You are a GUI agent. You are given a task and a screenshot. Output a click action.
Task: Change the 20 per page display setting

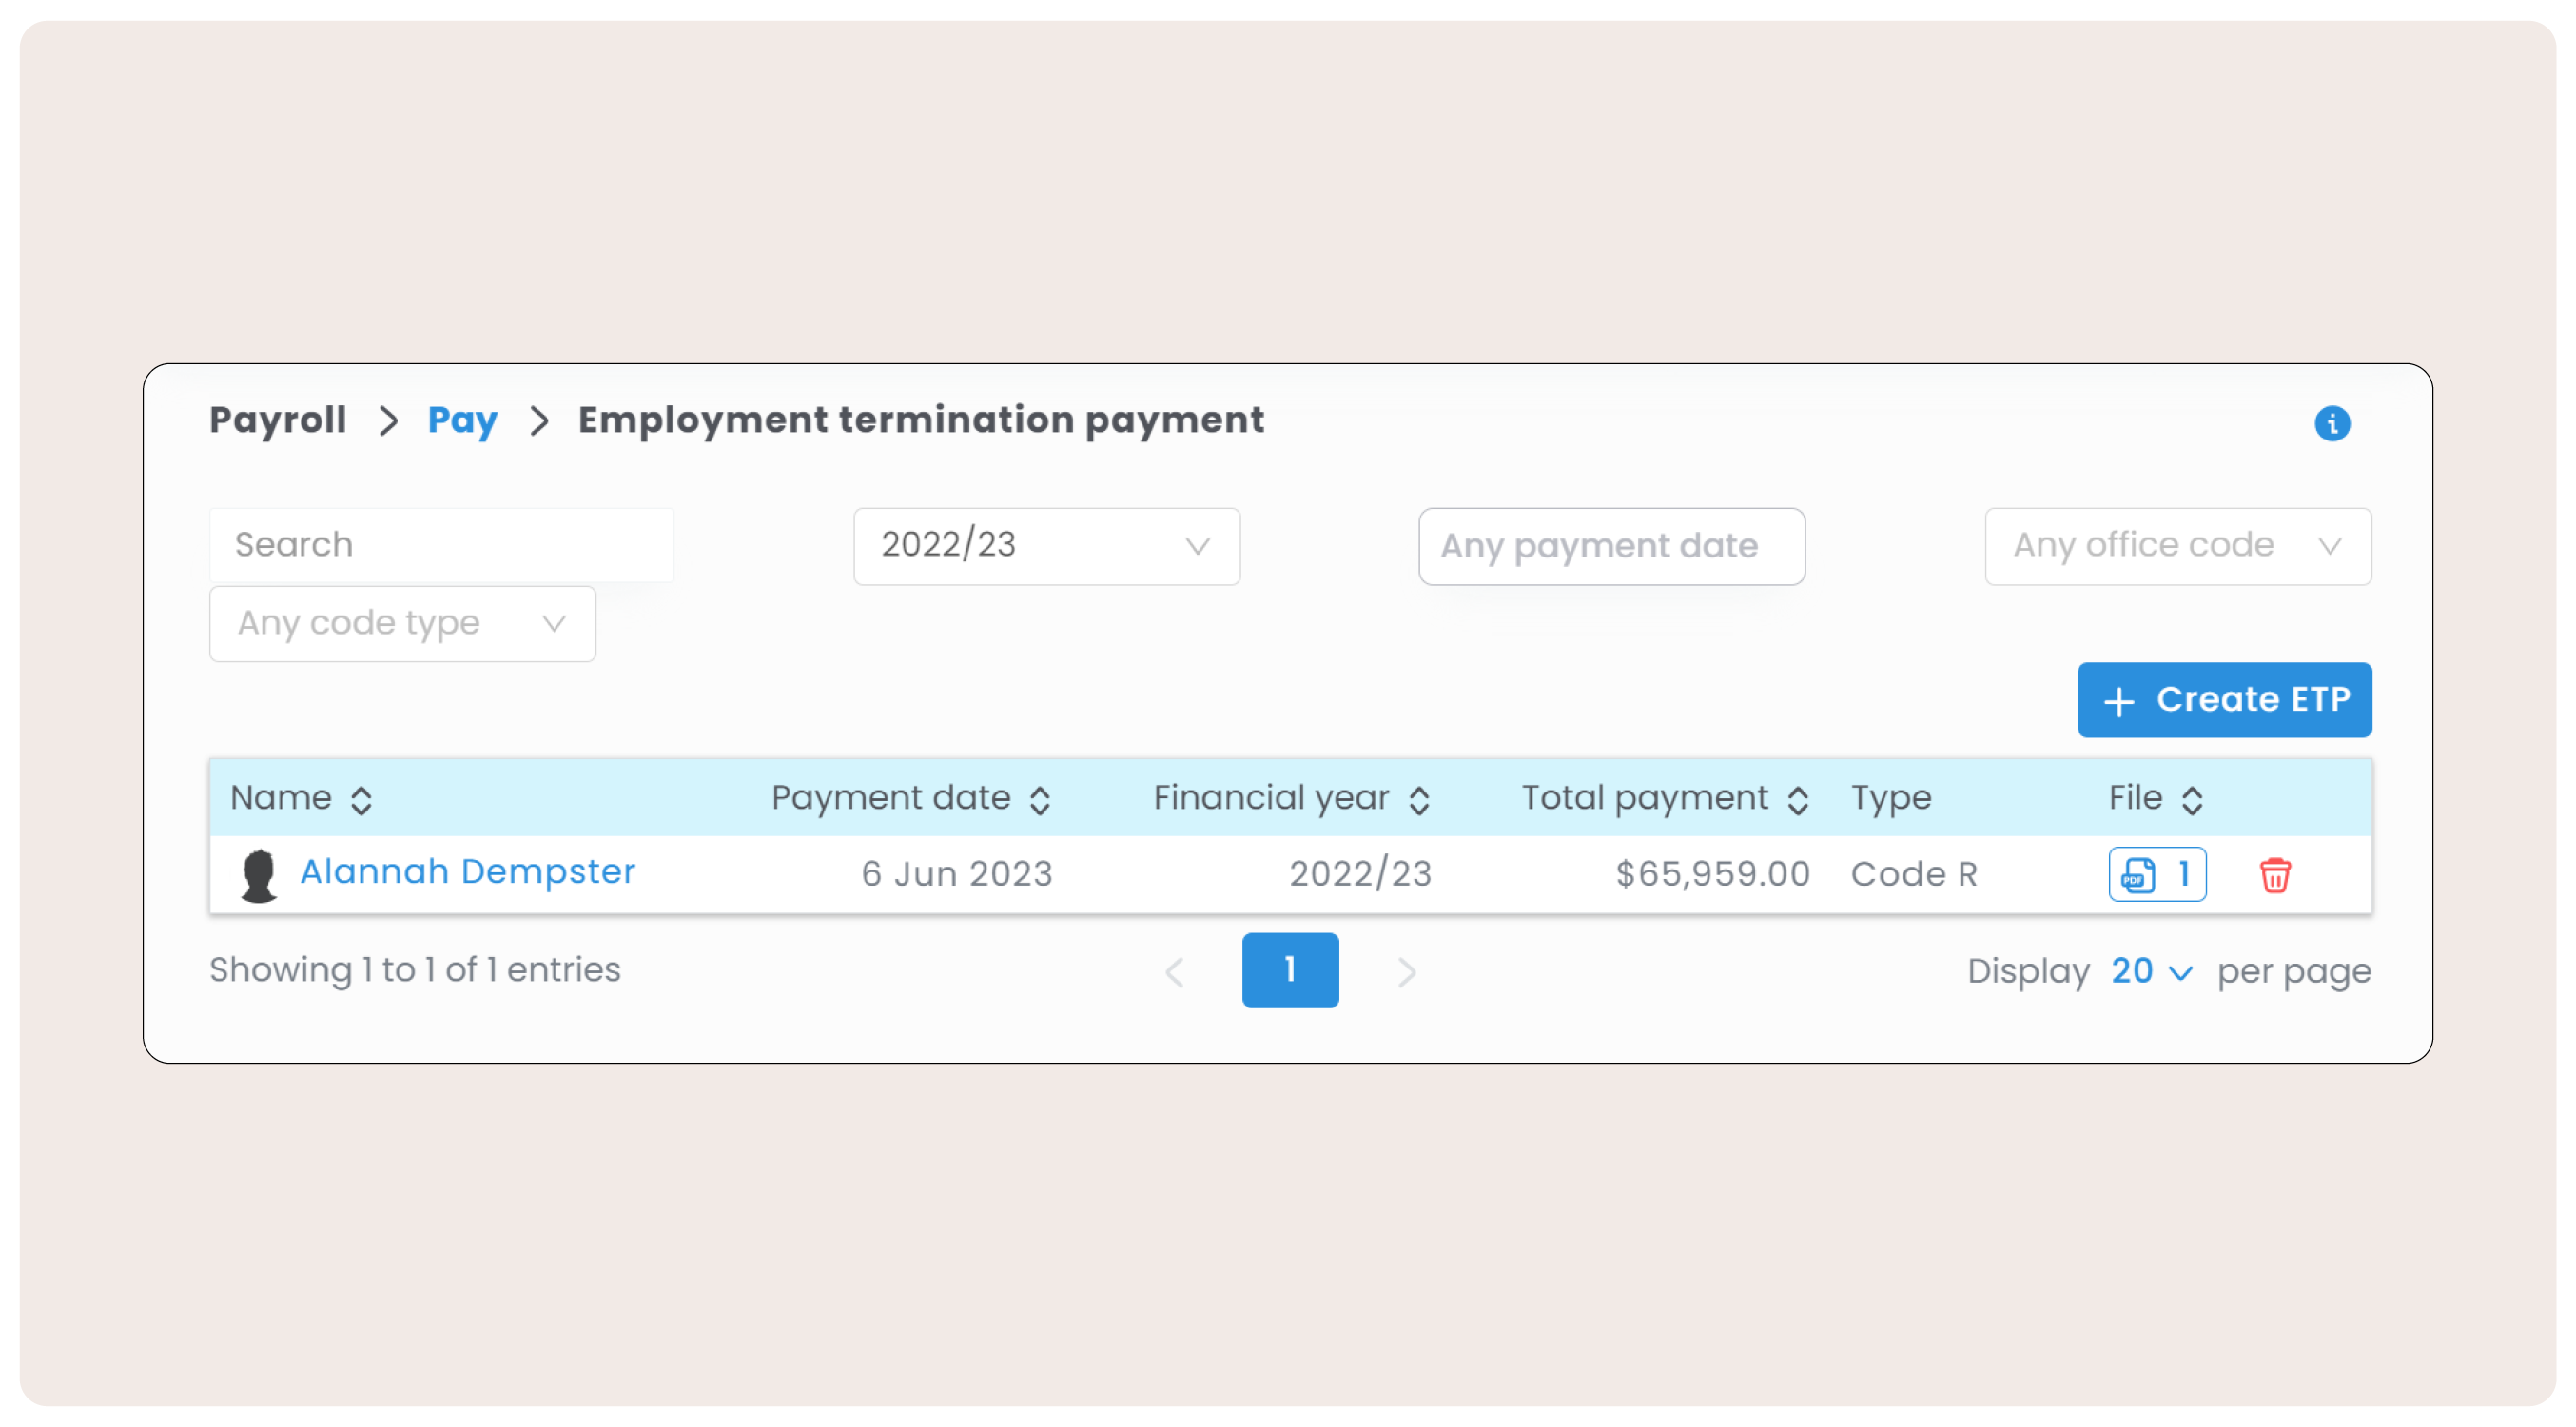pos(2150,971)
